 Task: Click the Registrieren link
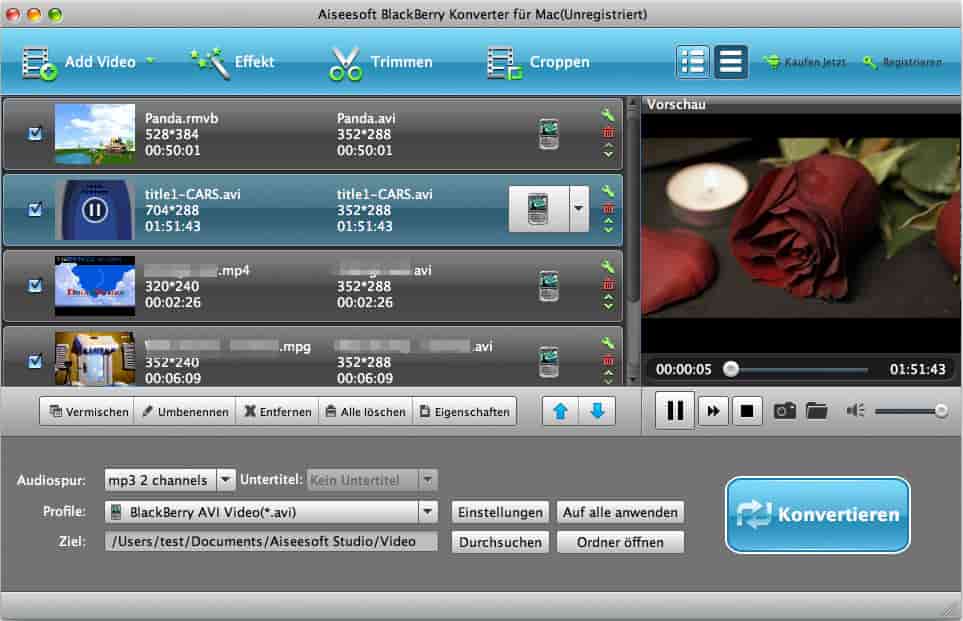pyautogui.click(x=903, y=62)
